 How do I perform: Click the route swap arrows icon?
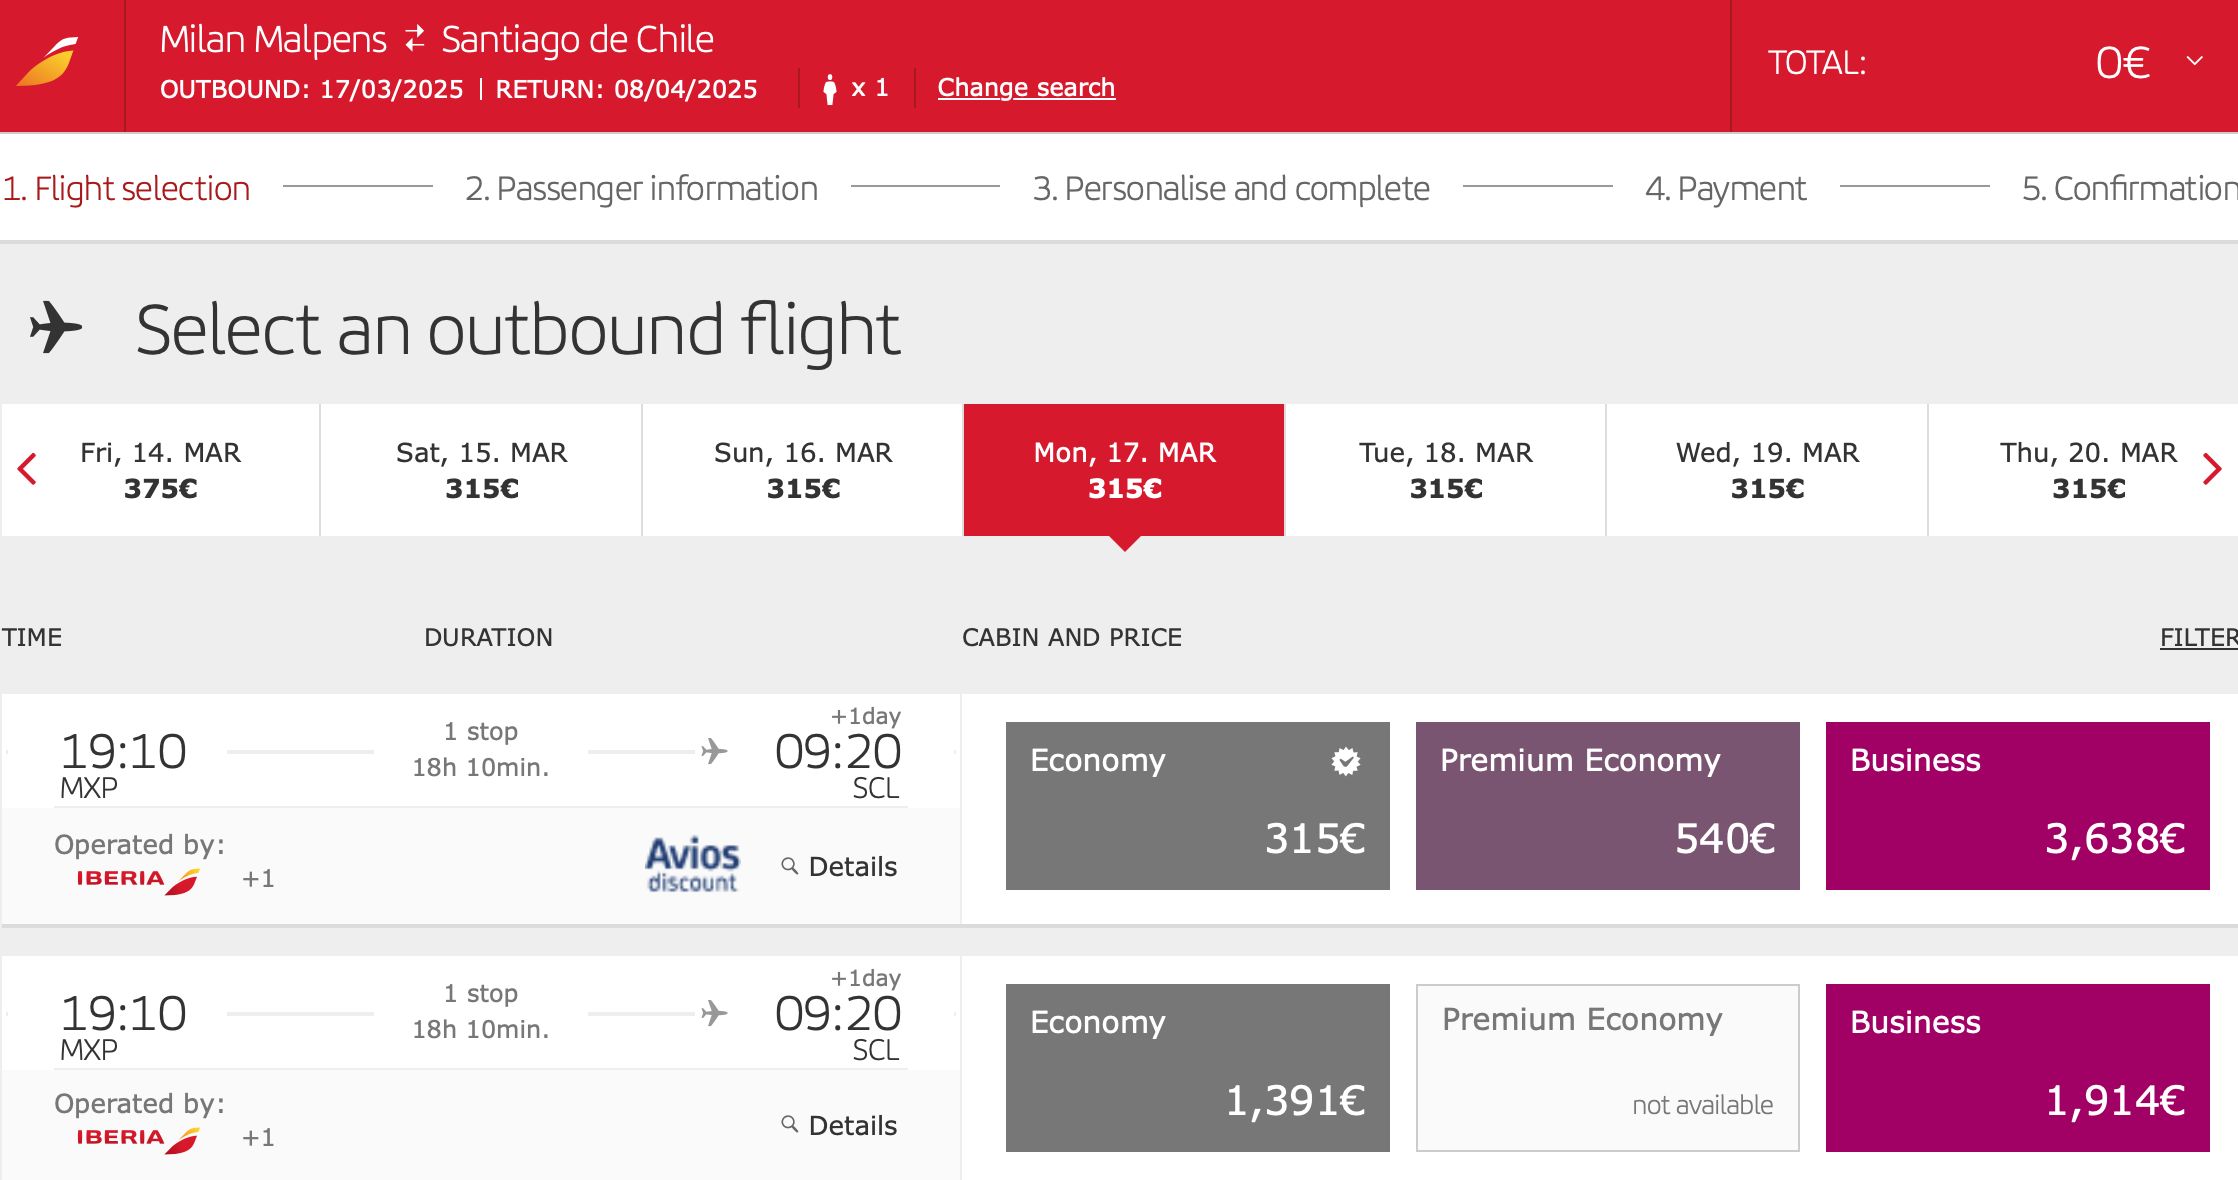click(x=414, y=40)
